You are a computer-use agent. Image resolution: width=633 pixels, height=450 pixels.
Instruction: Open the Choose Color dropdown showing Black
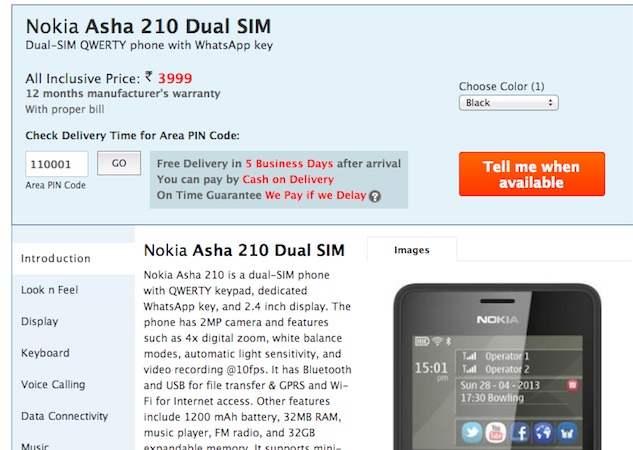tap(509, 103)
